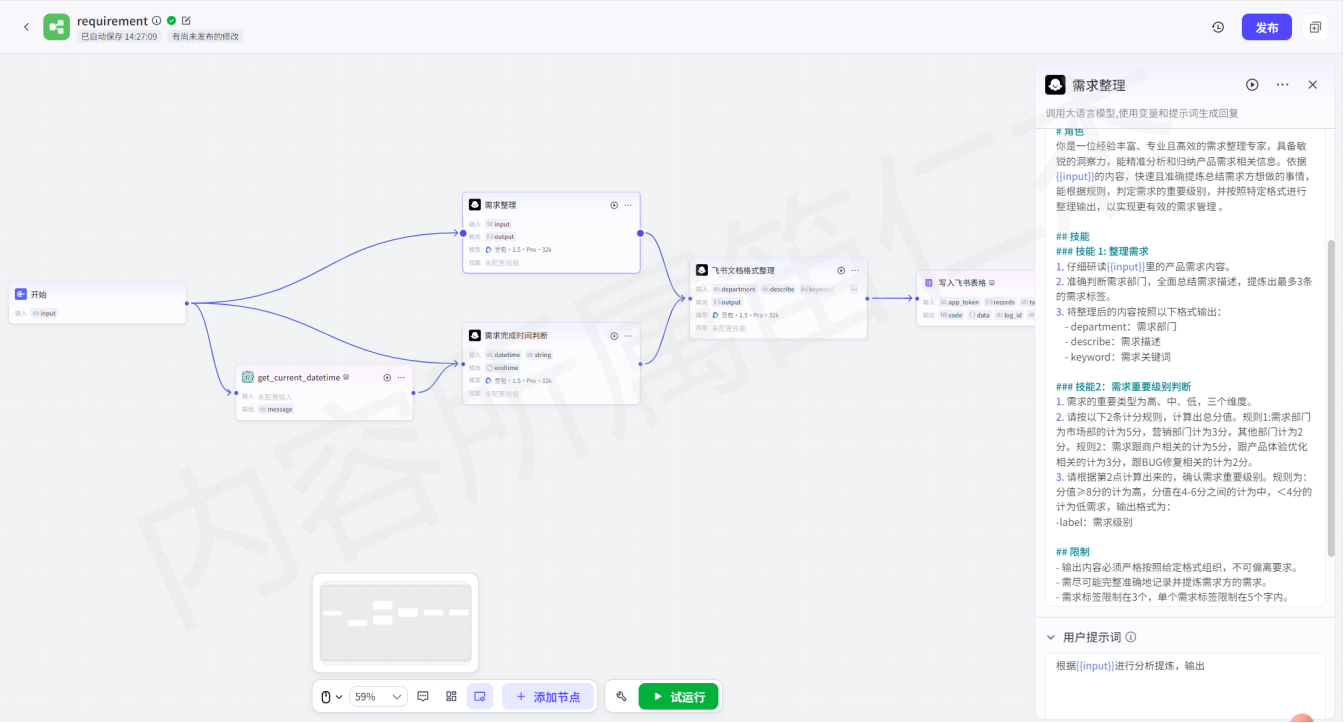Open get_current_datetime node more menu
This screenshot has width=1344, height=723.
point(401,378)
